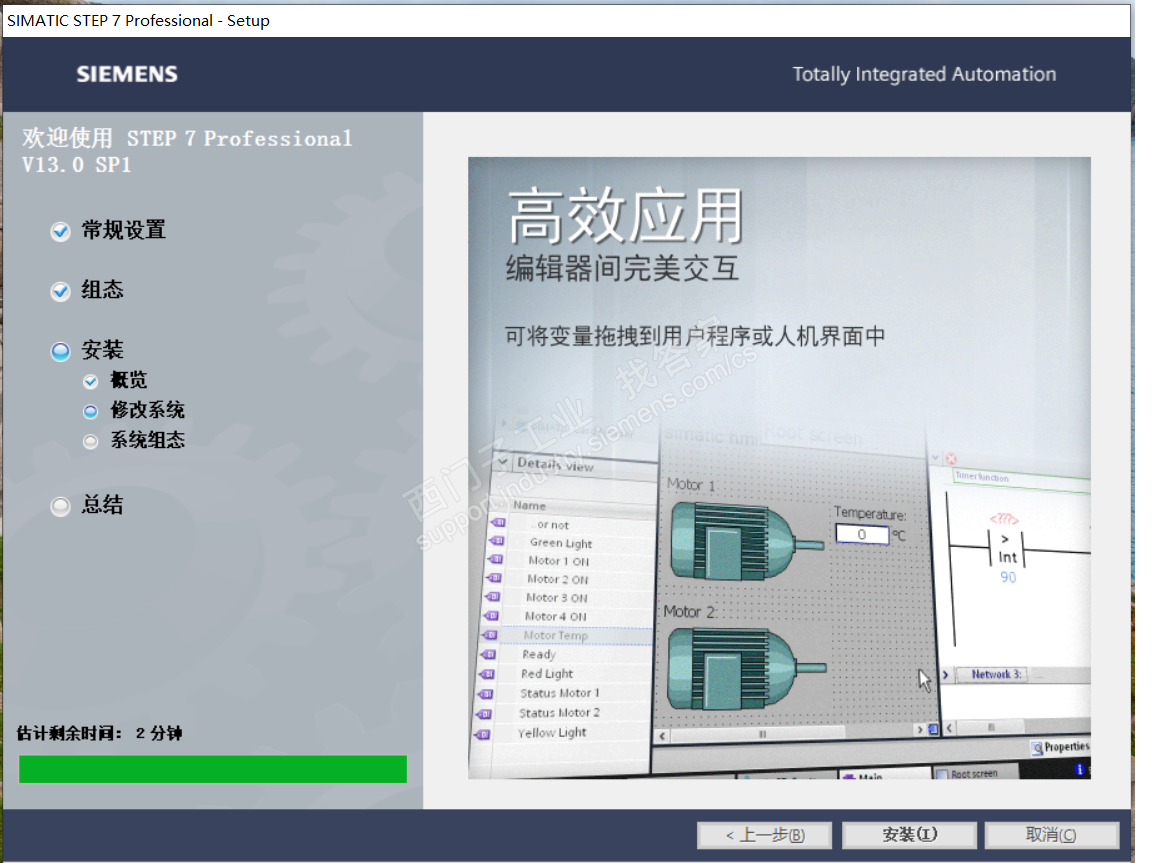Click the Network 3 label in the slide
This screenshot has height=863, width=1152.
(996, 674)
